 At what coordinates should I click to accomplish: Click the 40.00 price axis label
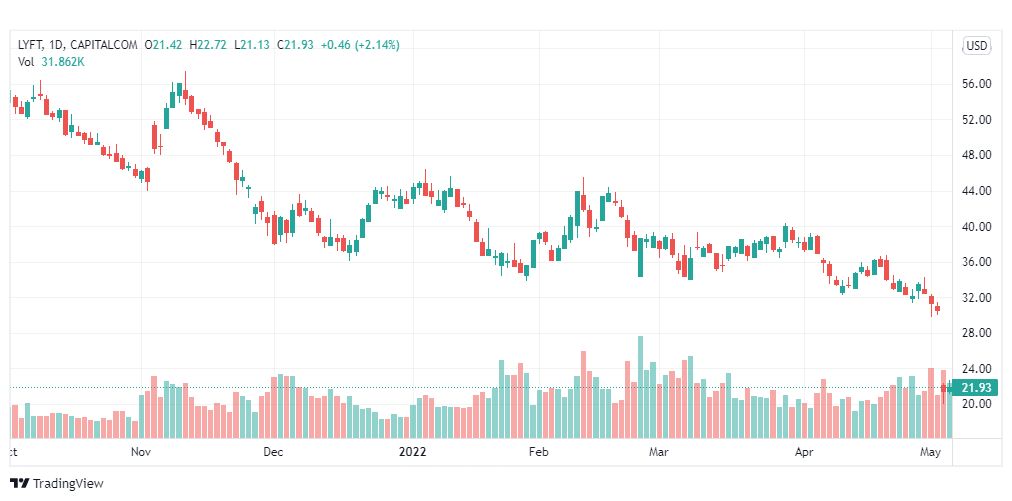976,227
